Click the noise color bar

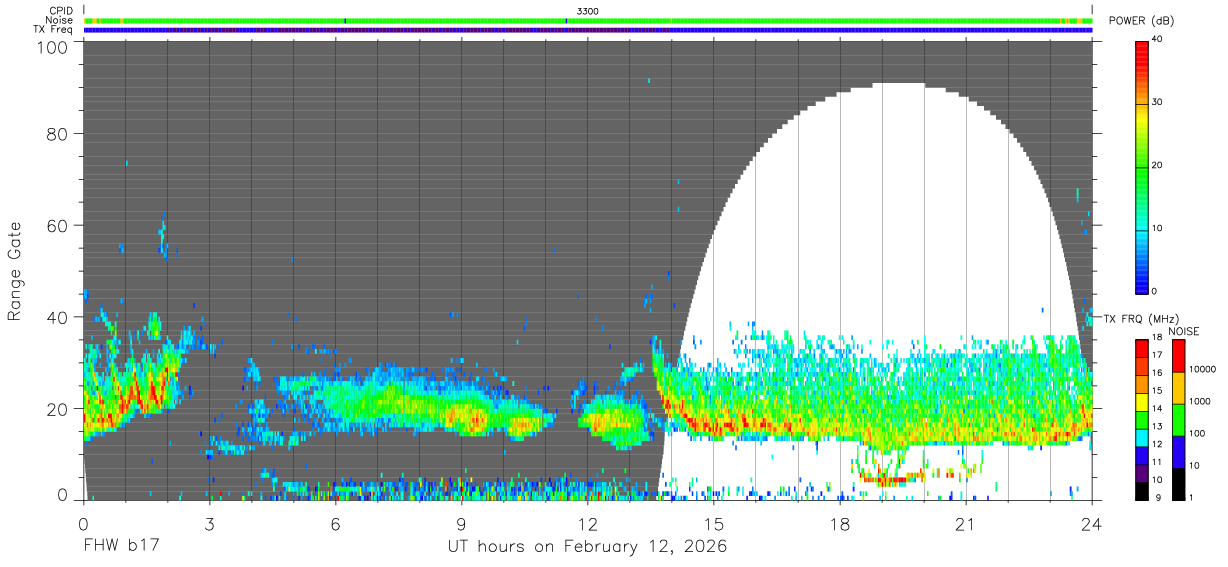click(x=1177, y=419)
